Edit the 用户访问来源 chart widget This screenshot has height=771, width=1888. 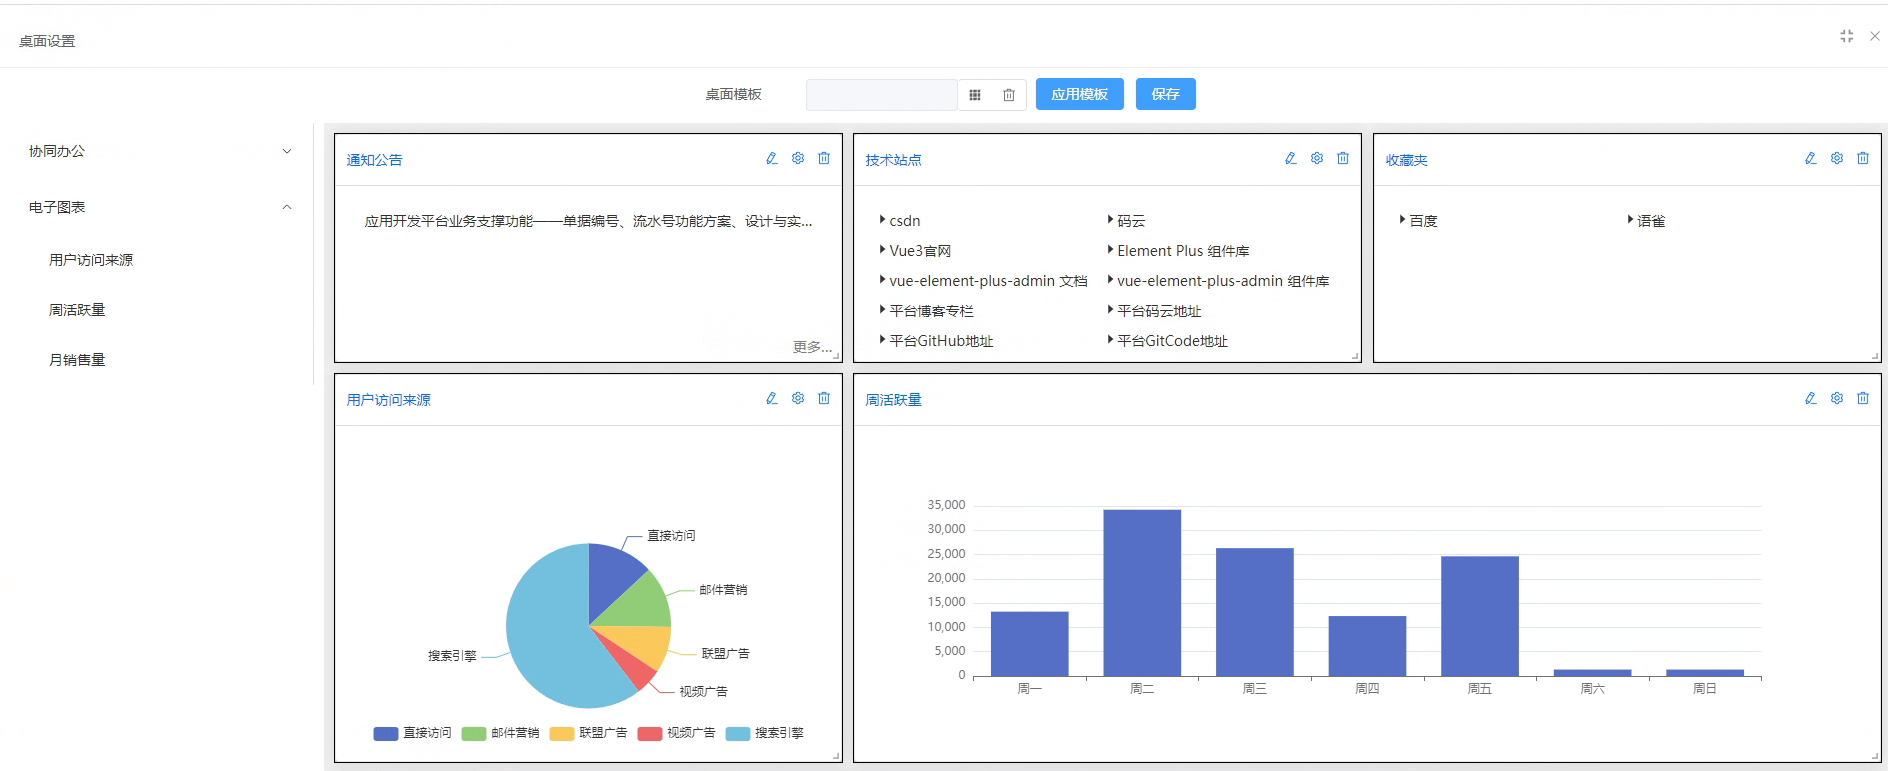pos(772,398)
